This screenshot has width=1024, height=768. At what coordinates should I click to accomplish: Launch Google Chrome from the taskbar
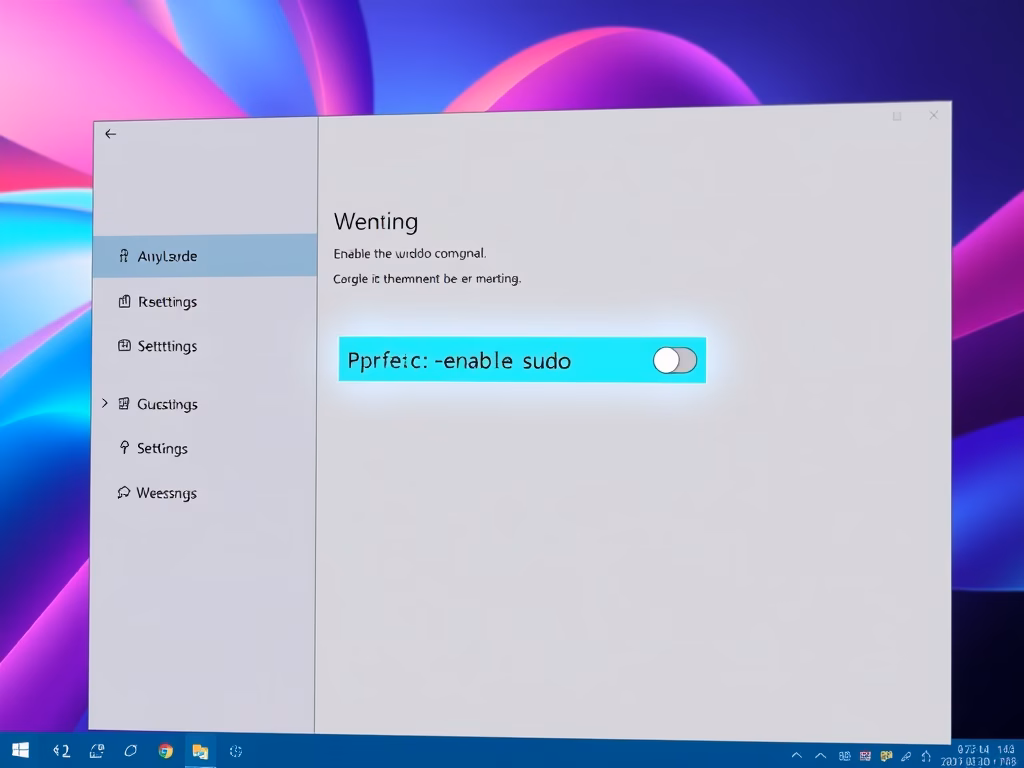click(165, 751)
